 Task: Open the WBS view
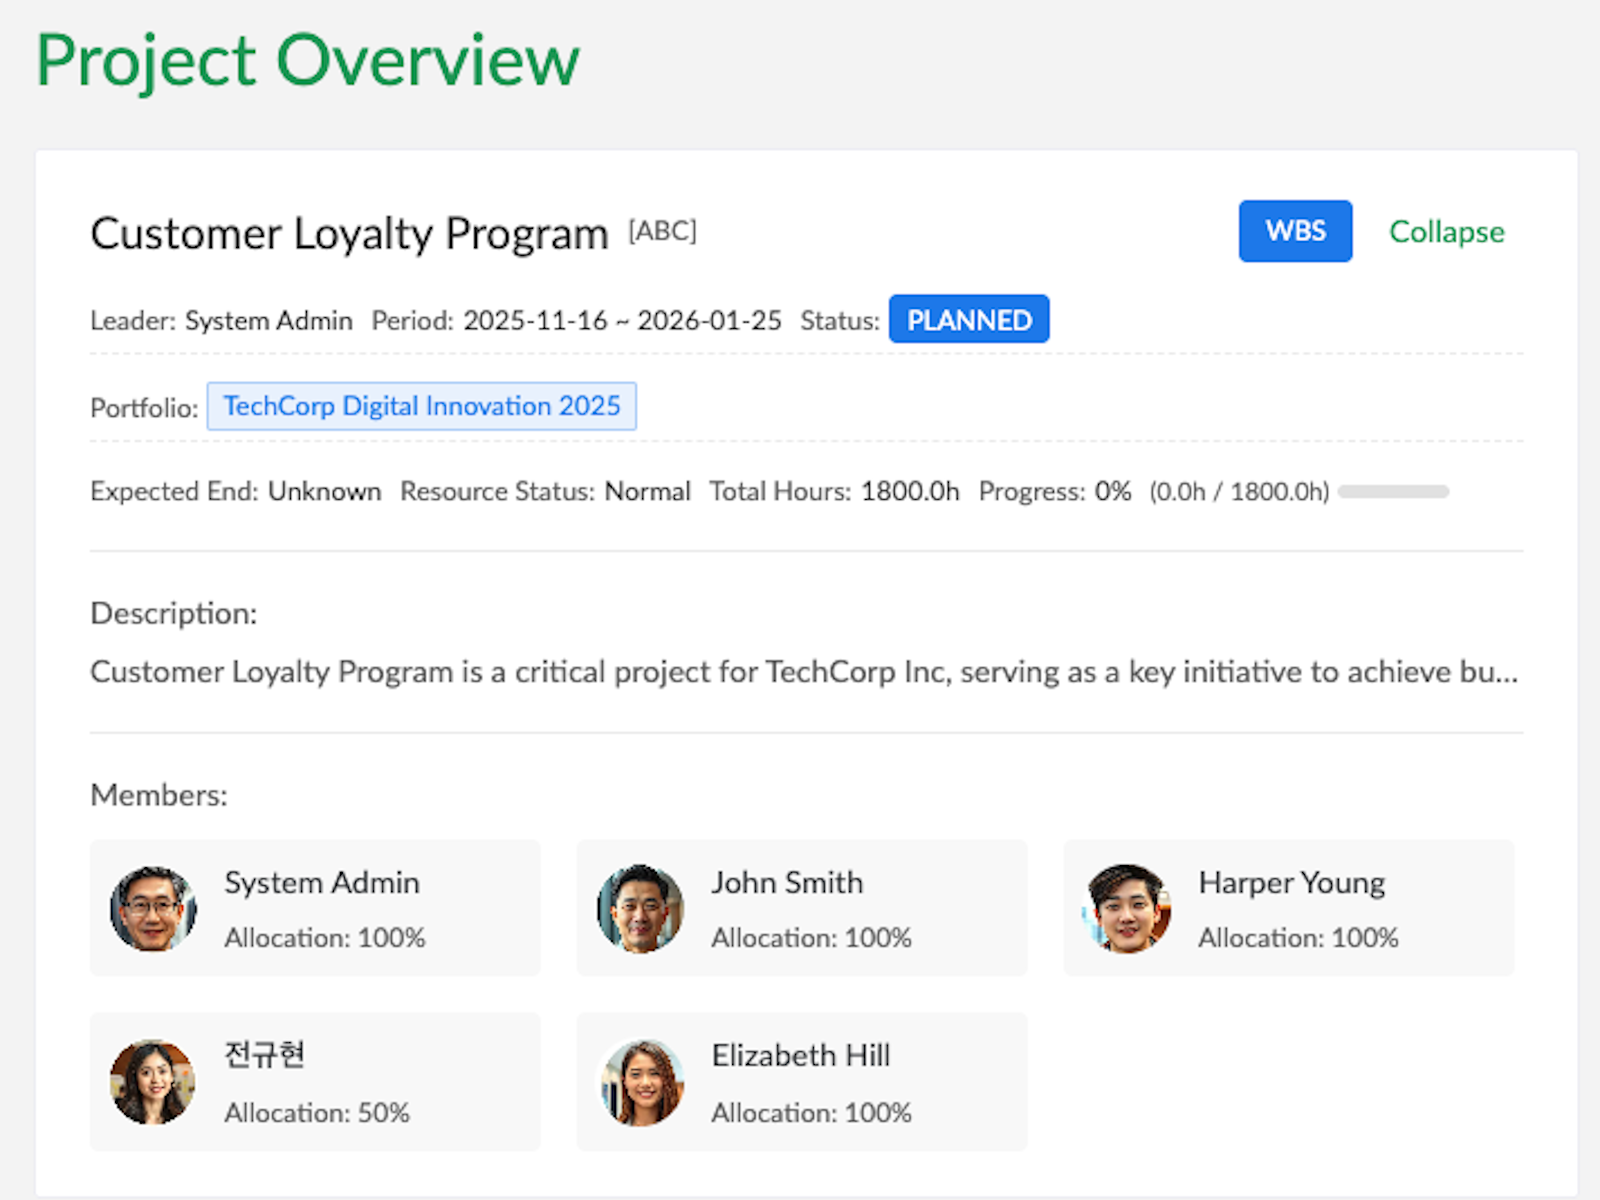point(1295,231)
